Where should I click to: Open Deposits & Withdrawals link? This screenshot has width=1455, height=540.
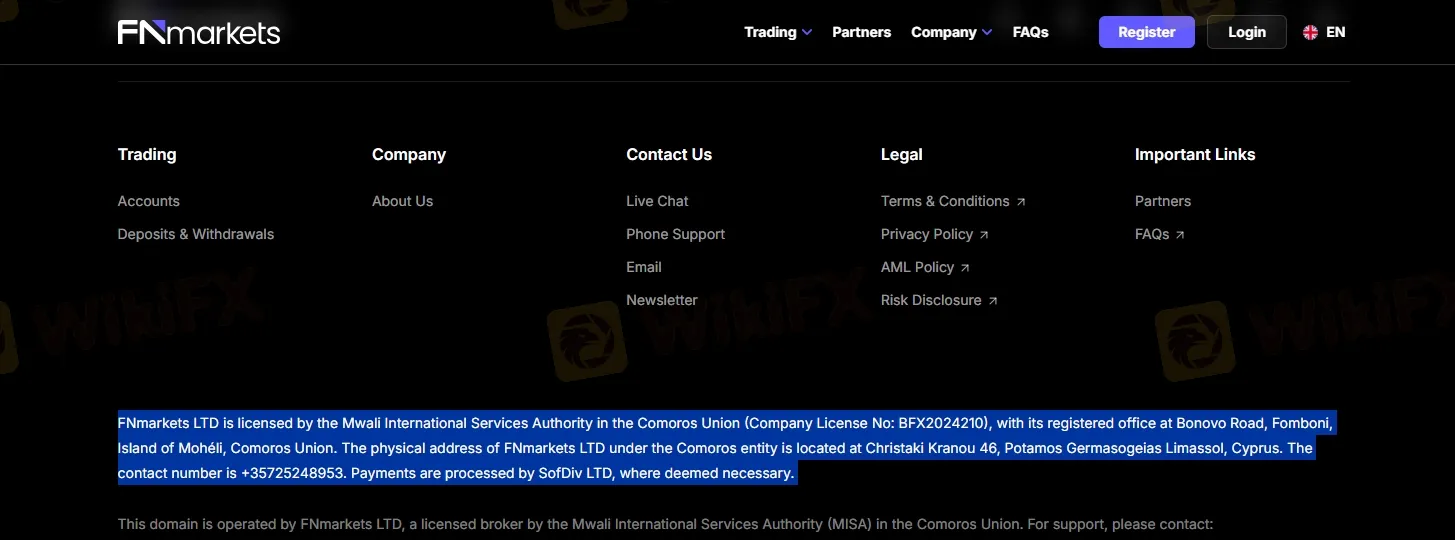196,234
